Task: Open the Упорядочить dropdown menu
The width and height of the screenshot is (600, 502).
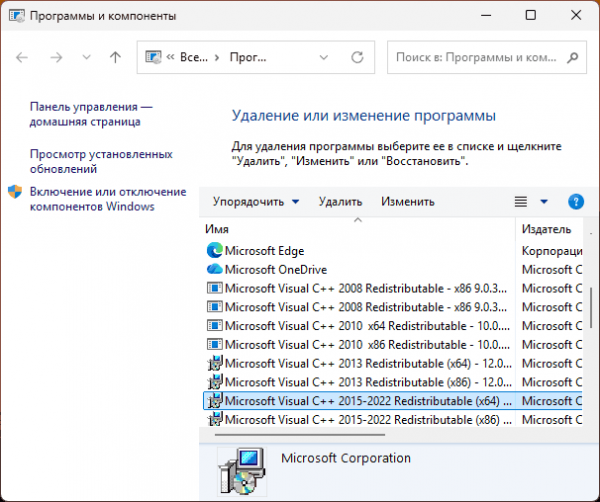Action: tap(256, 202)
